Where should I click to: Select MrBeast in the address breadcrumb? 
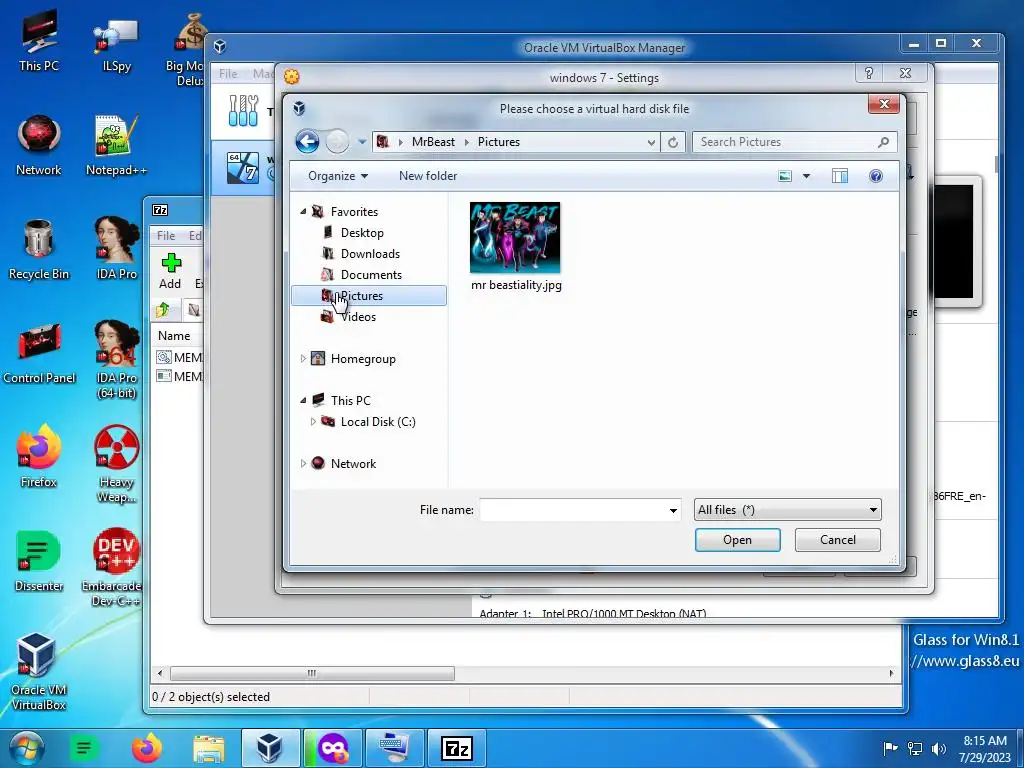(x=433, y=142)
